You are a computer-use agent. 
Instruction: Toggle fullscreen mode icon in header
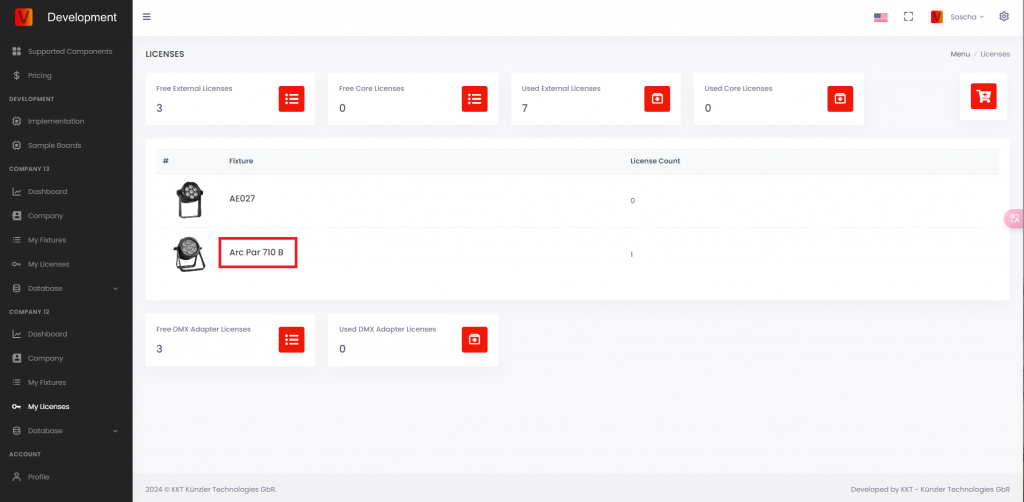(x=908, y=17)
